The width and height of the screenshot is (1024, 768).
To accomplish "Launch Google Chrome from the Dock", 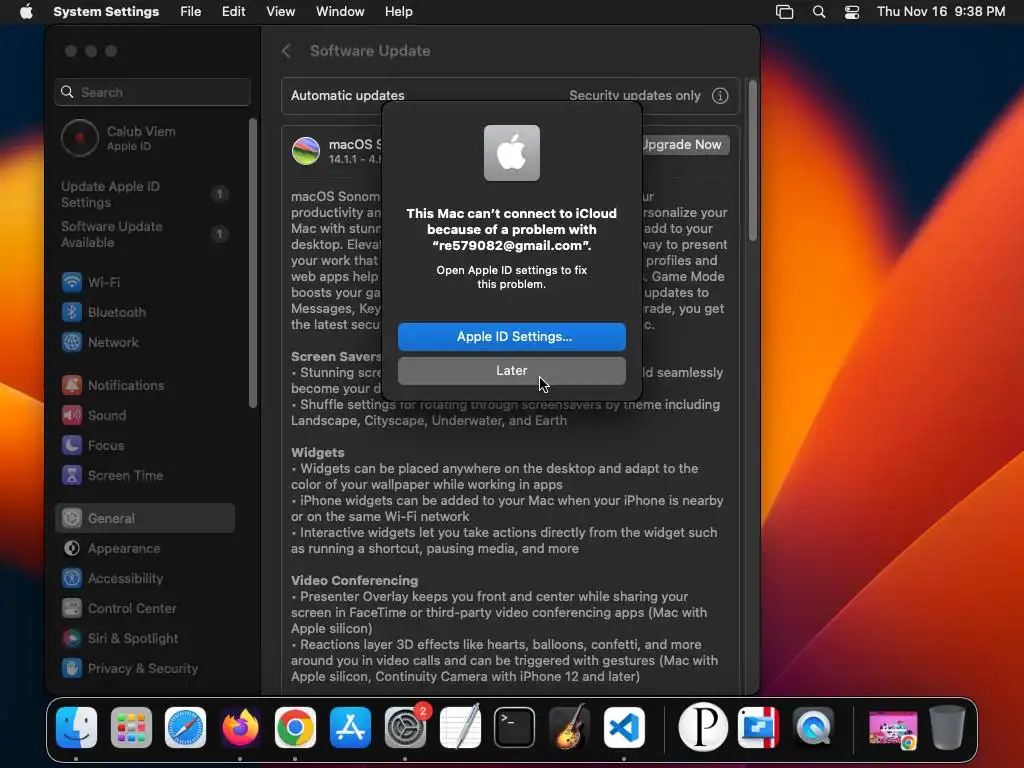I will [295, 727].
